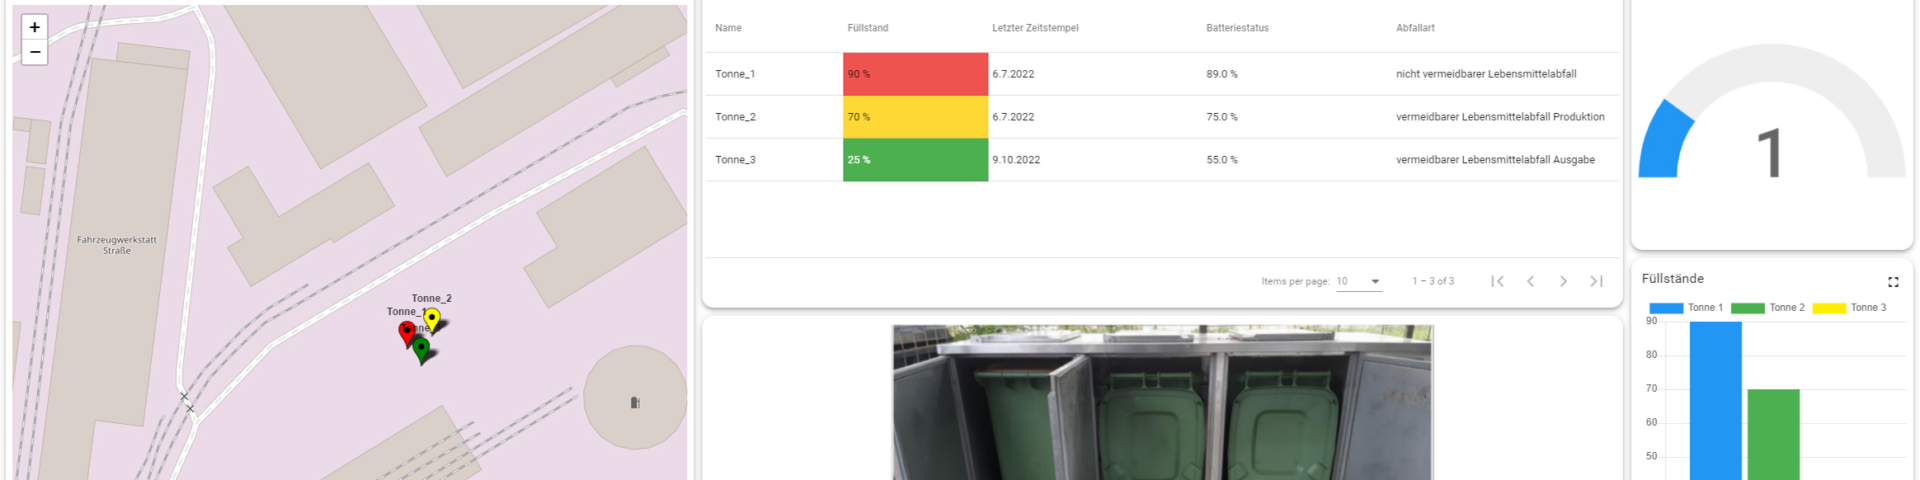The height and width of the screenshot is (480, 1920).
Task: Click the yellow 70 % fill level cell
Action: (x=915, y=117)
